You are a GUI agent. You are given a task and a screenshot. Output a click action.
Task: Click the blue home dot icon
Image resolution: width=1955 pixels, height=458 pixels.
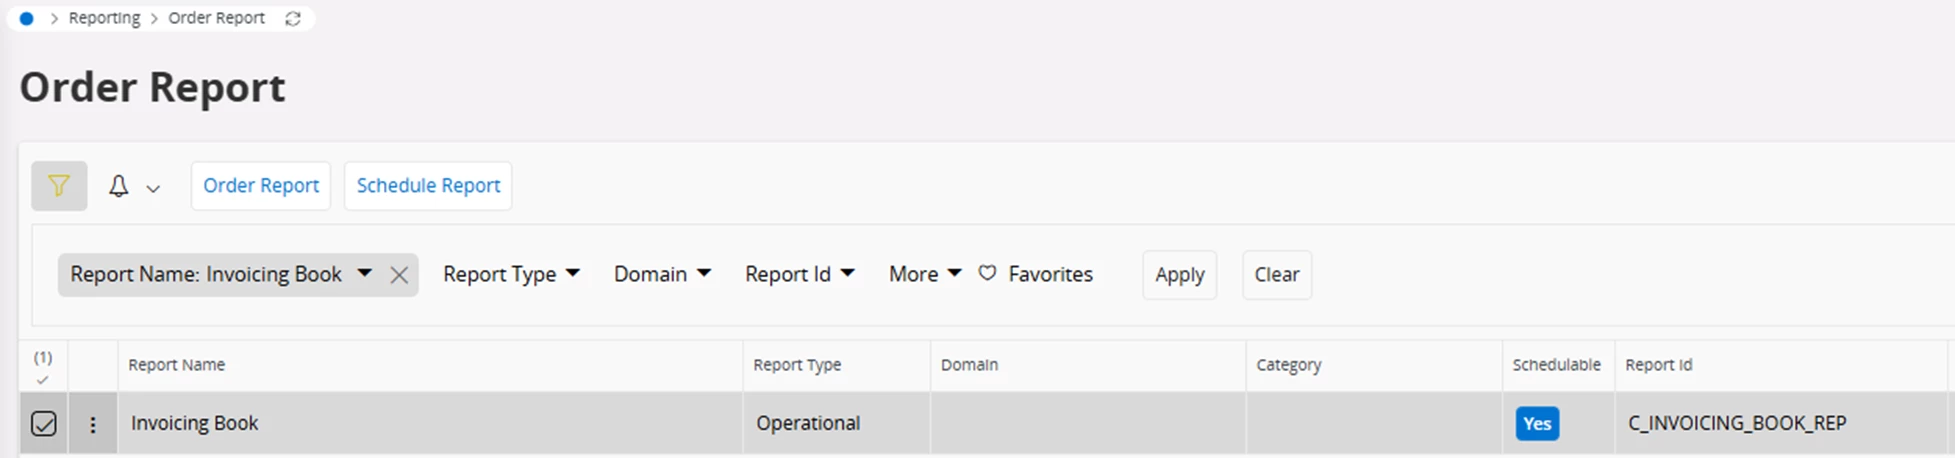click(x=27, y=18)
